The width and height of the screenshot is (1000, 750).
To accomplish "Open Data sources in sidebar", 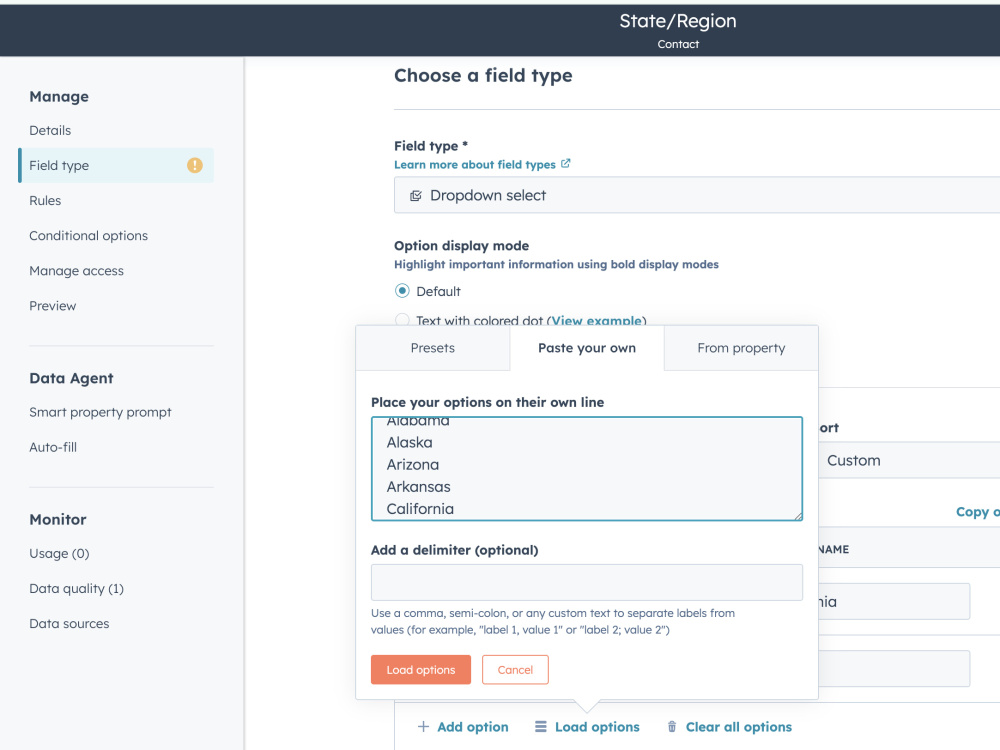I will coord(70,624).
